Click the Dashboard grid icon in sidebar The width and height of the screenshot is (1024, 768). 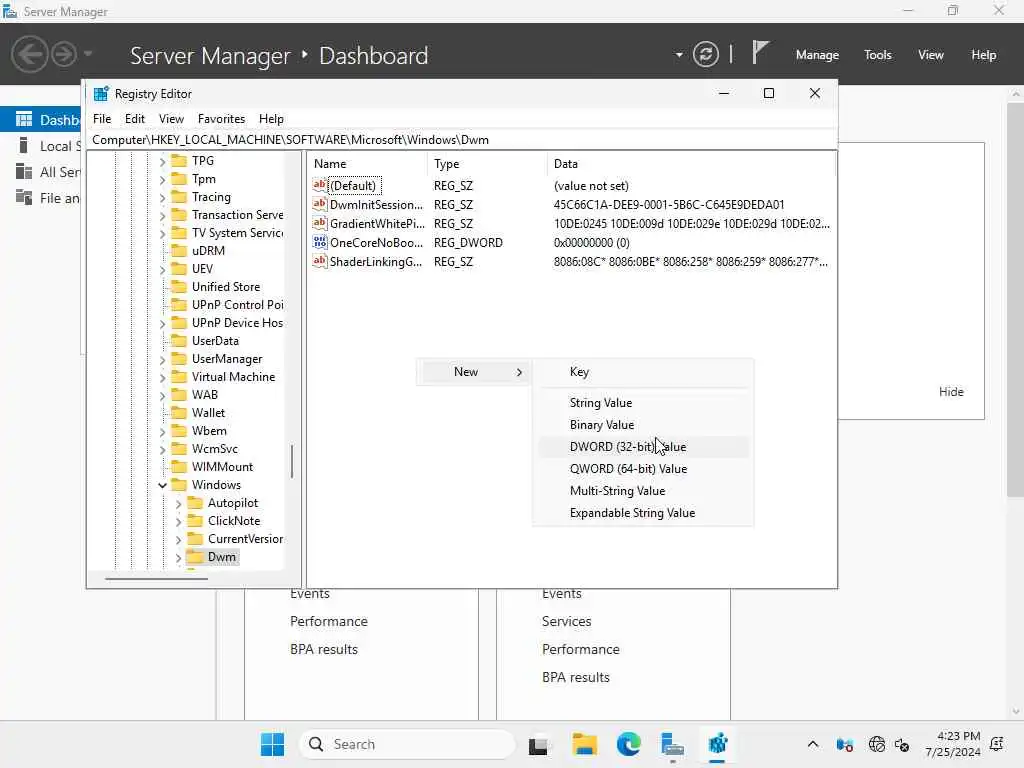[x=24, y=119]
